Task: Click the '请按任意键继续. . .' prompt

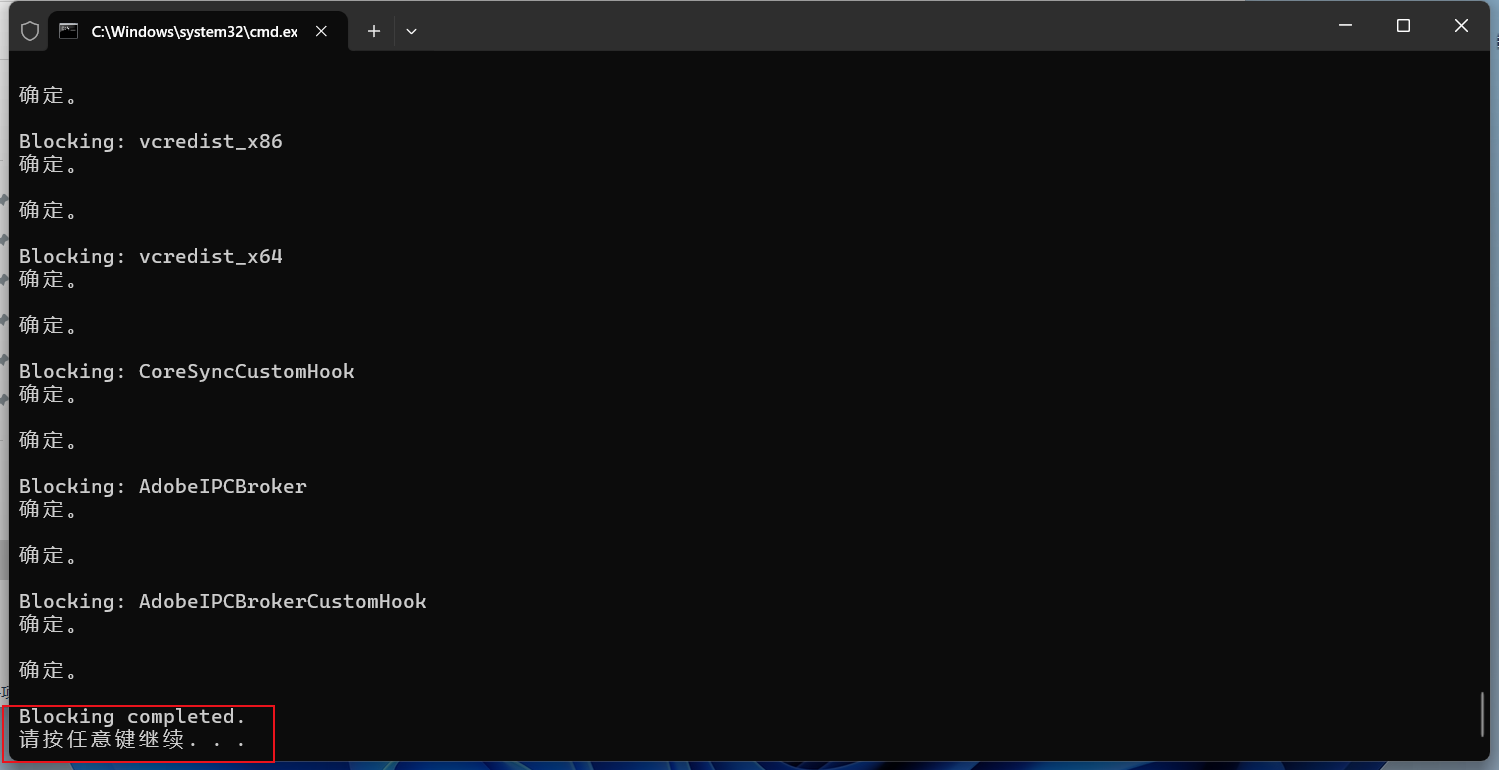Action: (x=132, y=740)
